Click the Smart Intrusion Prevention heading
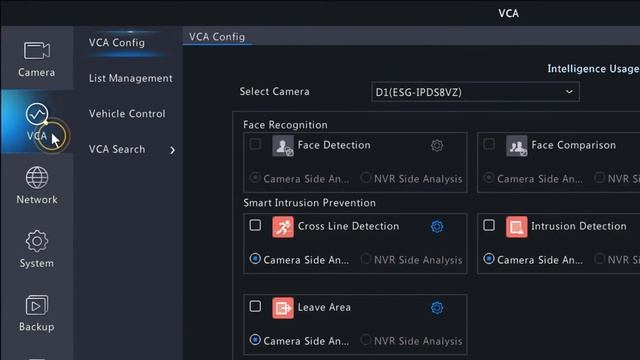The height and width of the screenshot is (360, 640). (x=309, y=203)
